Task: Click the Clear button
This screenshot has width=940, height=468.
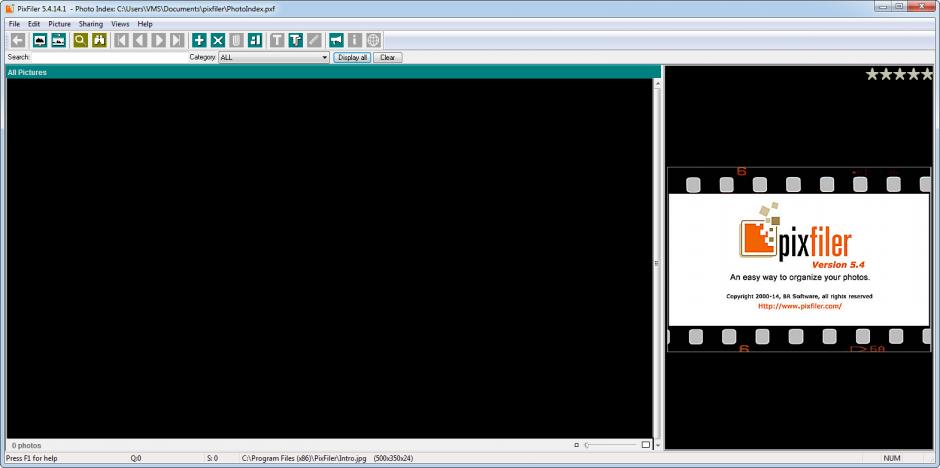Action: point(387,58)
